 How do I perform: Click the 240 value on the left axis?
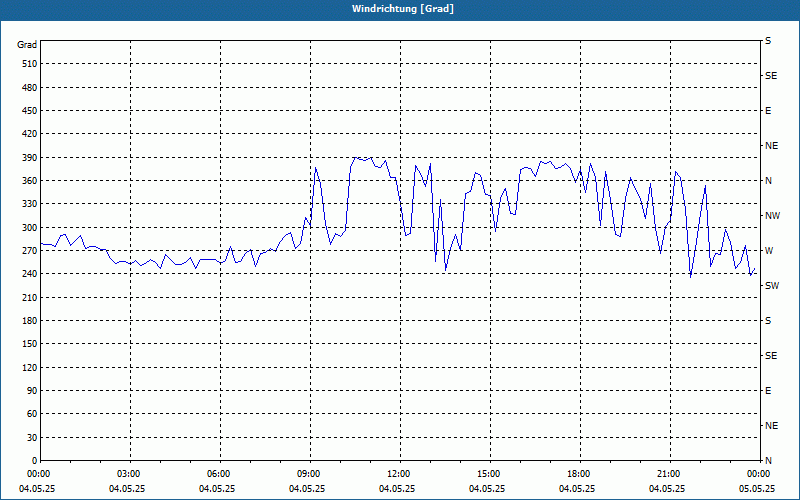[x=30, y=274]
